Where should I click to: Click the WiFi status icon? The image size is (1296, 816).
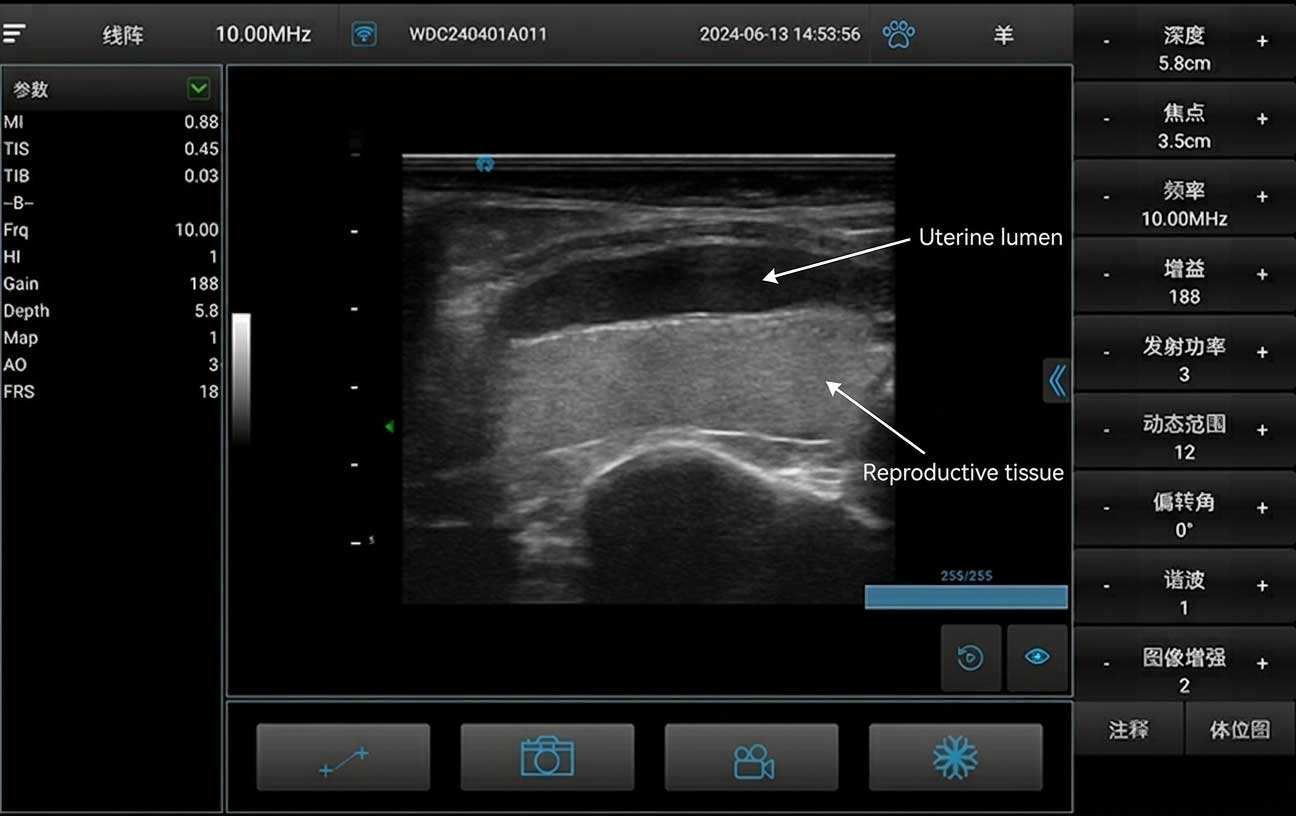pos(362,33)
